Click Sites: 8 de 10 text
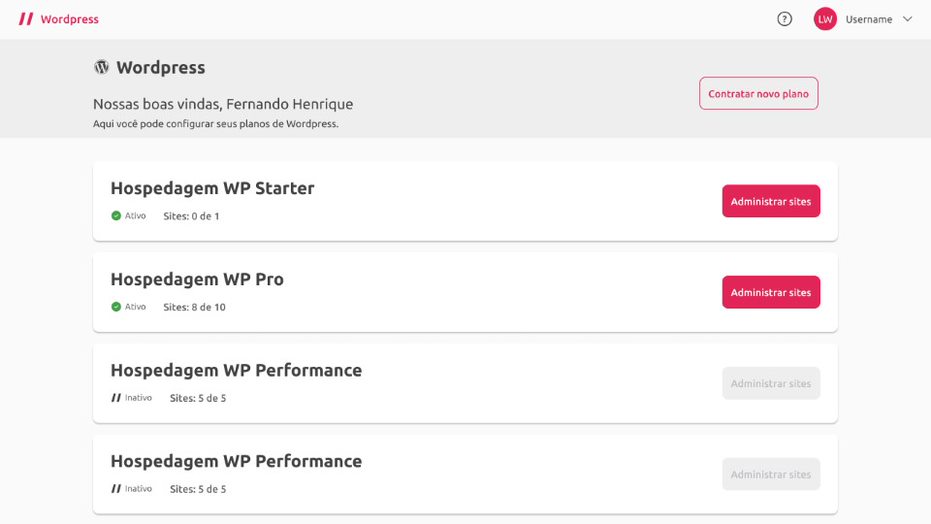Viewport: 931px width, 524px height. 194,307
